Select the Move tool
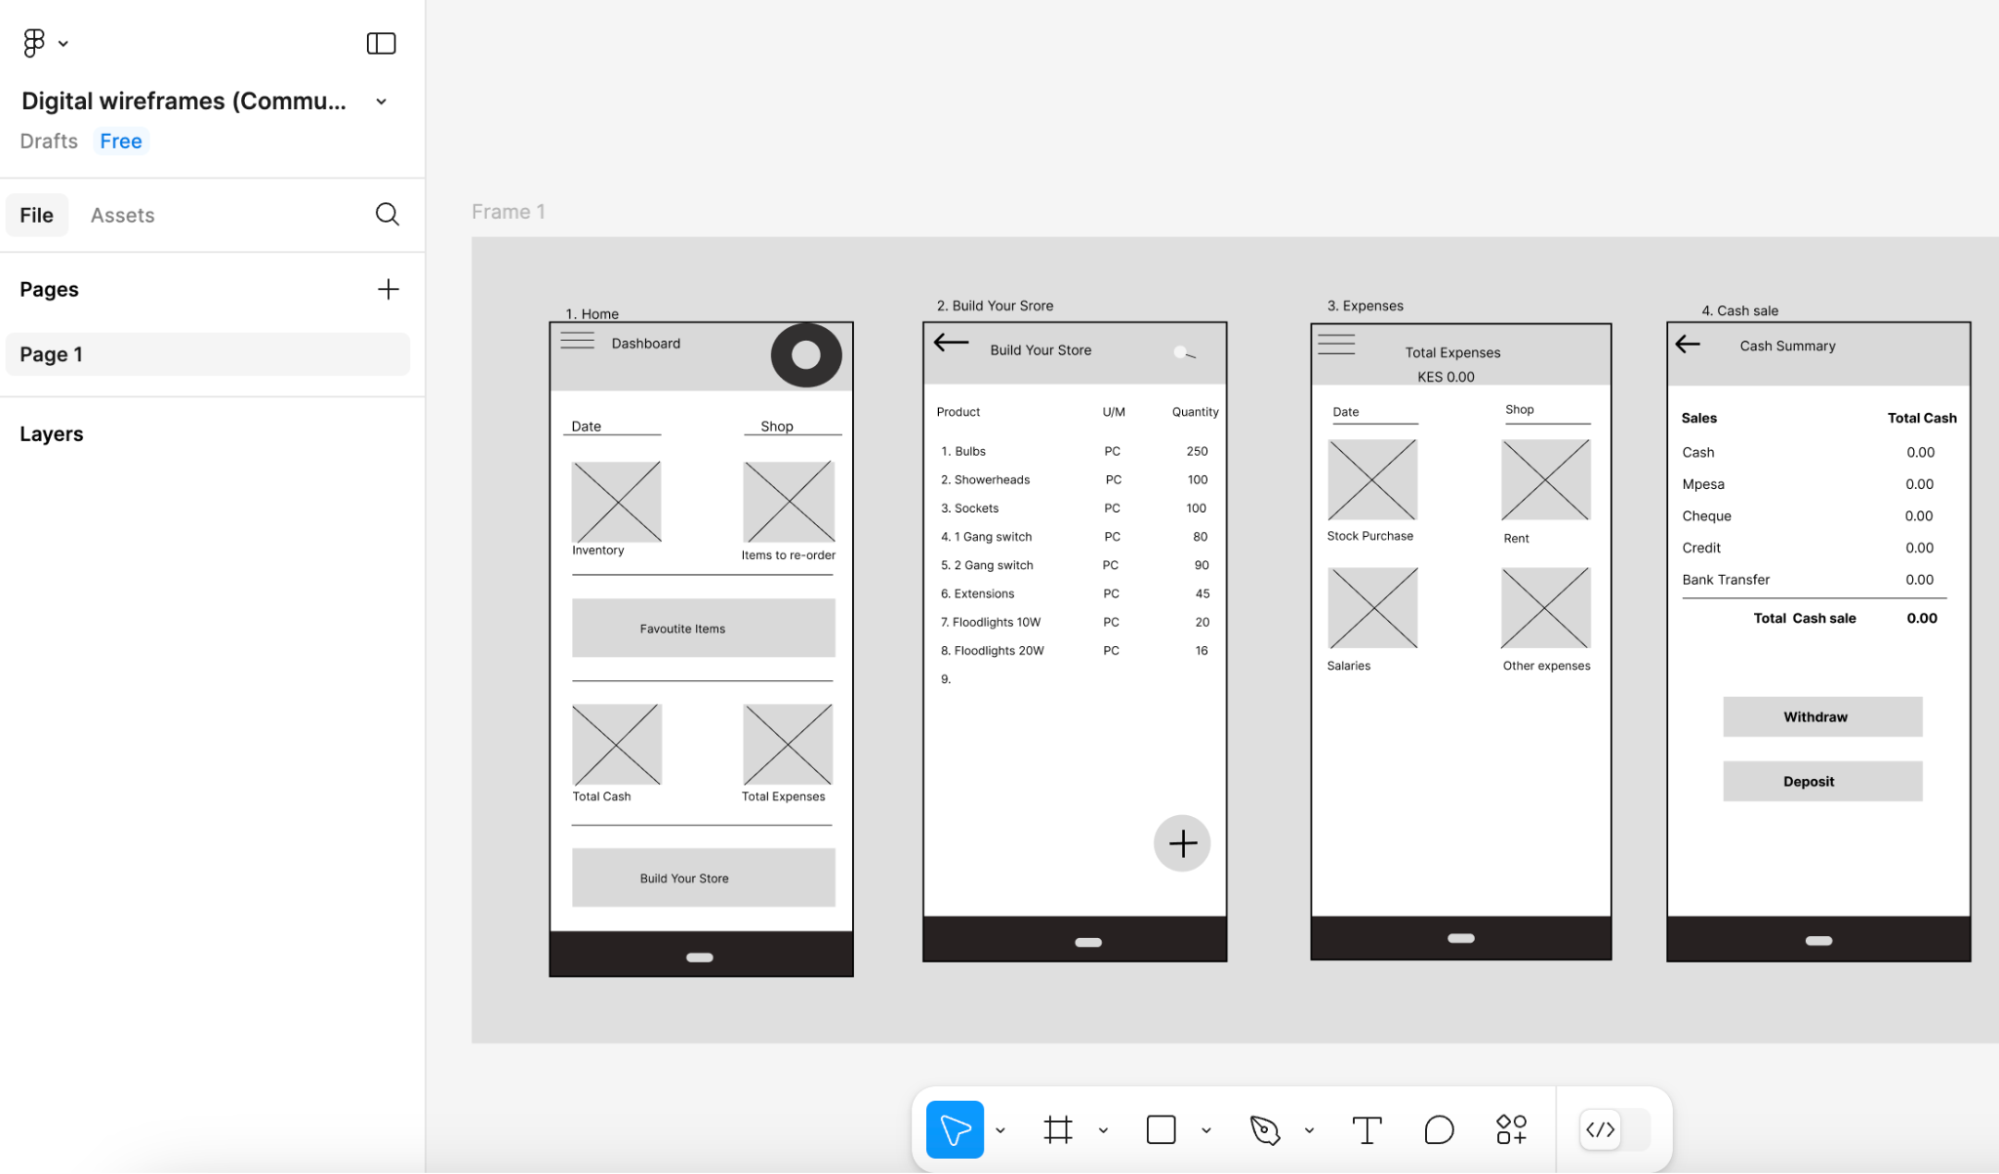This screenshot has height=1174, width=1999. 954,1130
